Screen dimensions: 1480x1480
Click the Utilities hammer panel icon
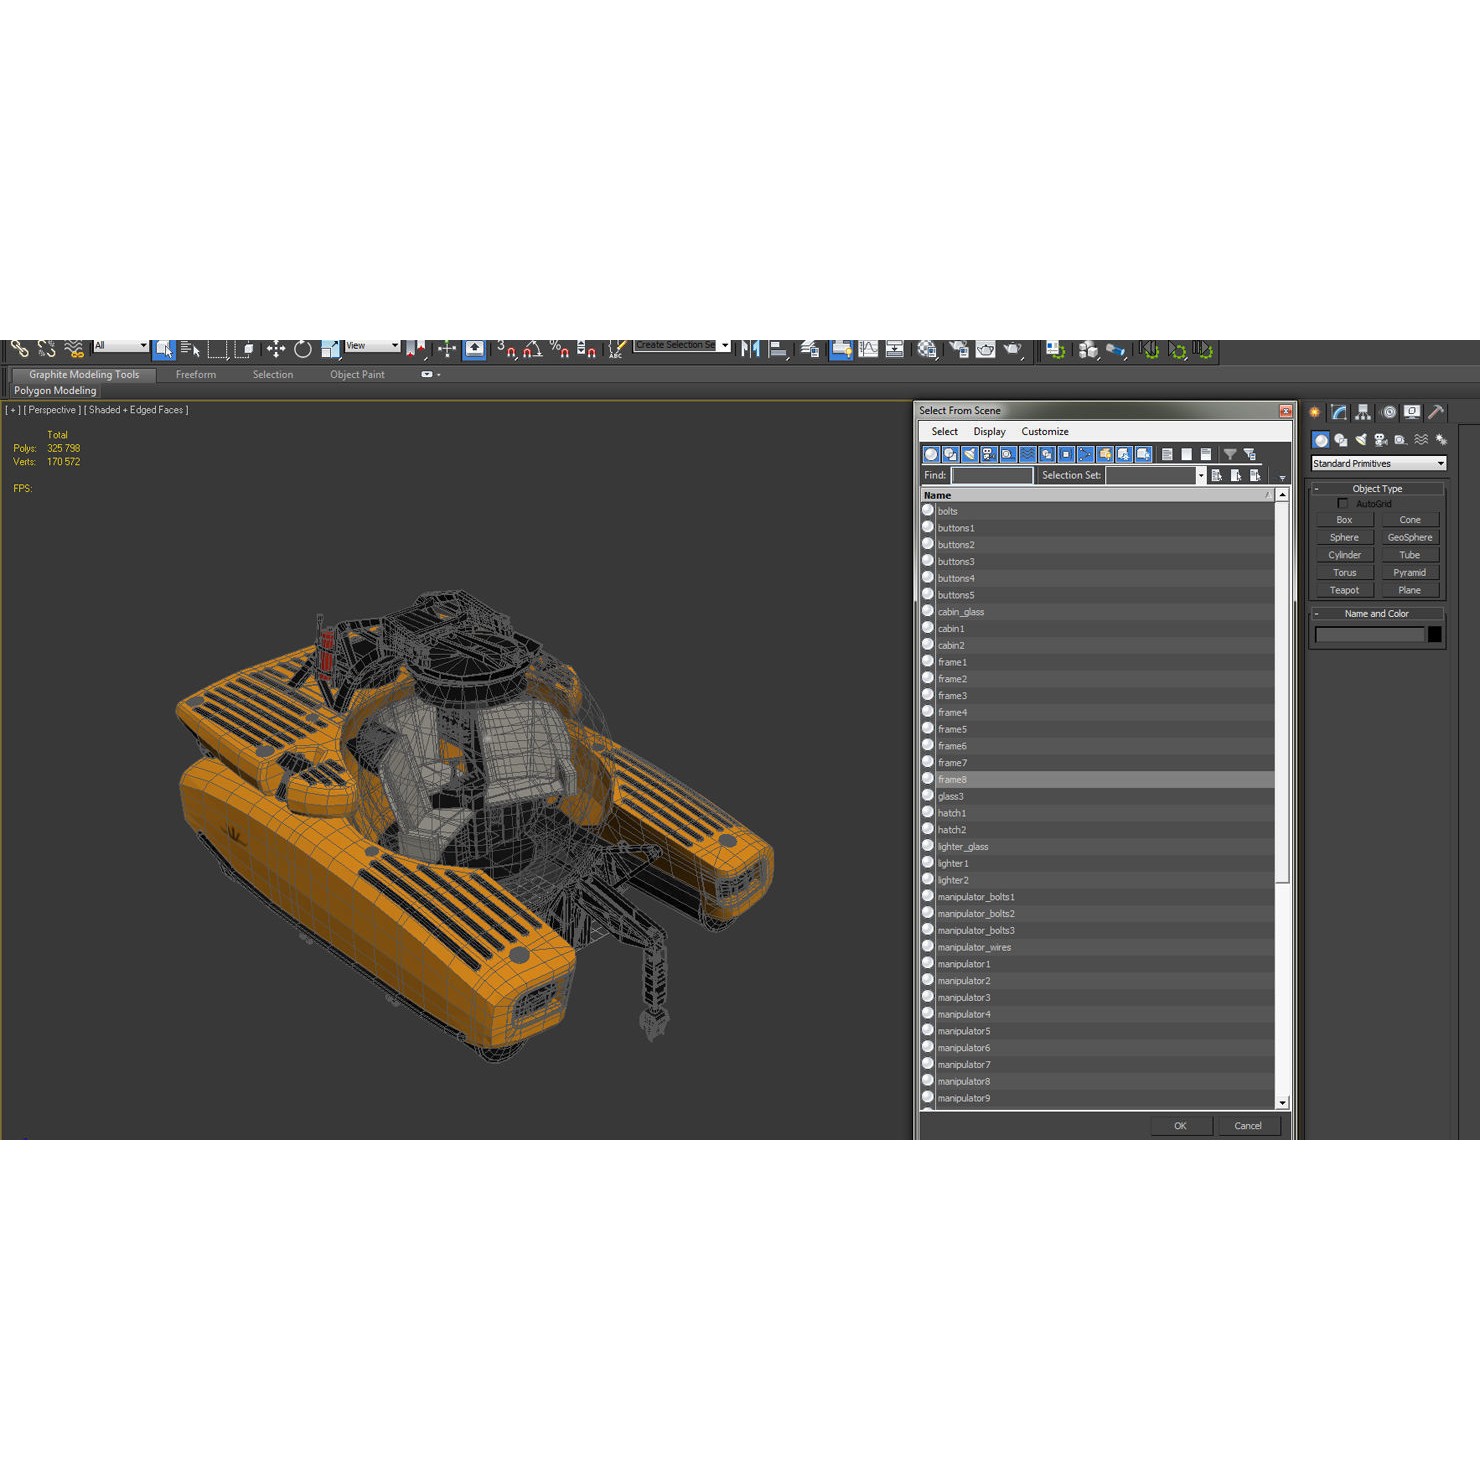click(1437, 411)
